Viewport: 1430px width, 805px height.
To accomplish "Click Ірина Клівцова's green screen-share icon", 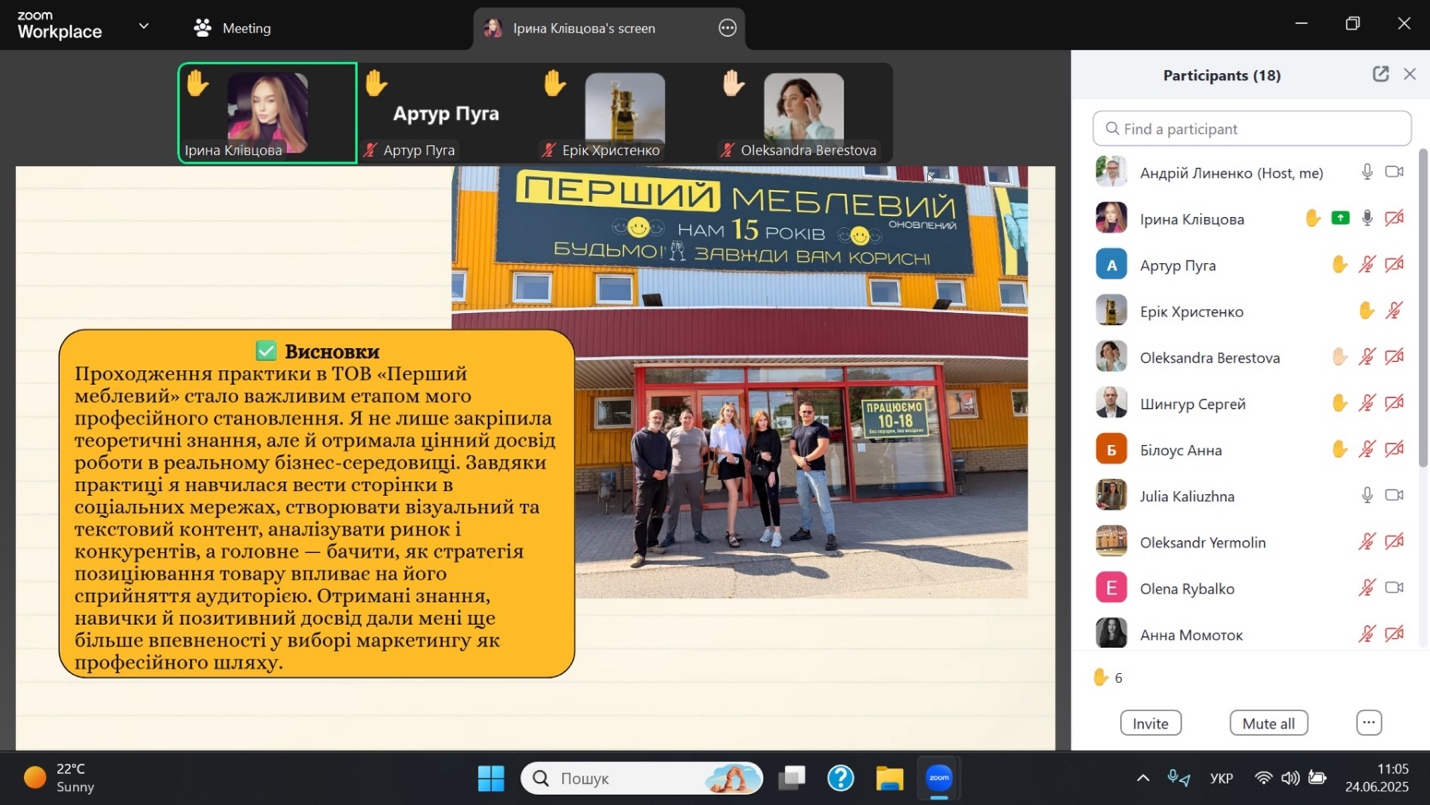I will tap(1340, 218).
